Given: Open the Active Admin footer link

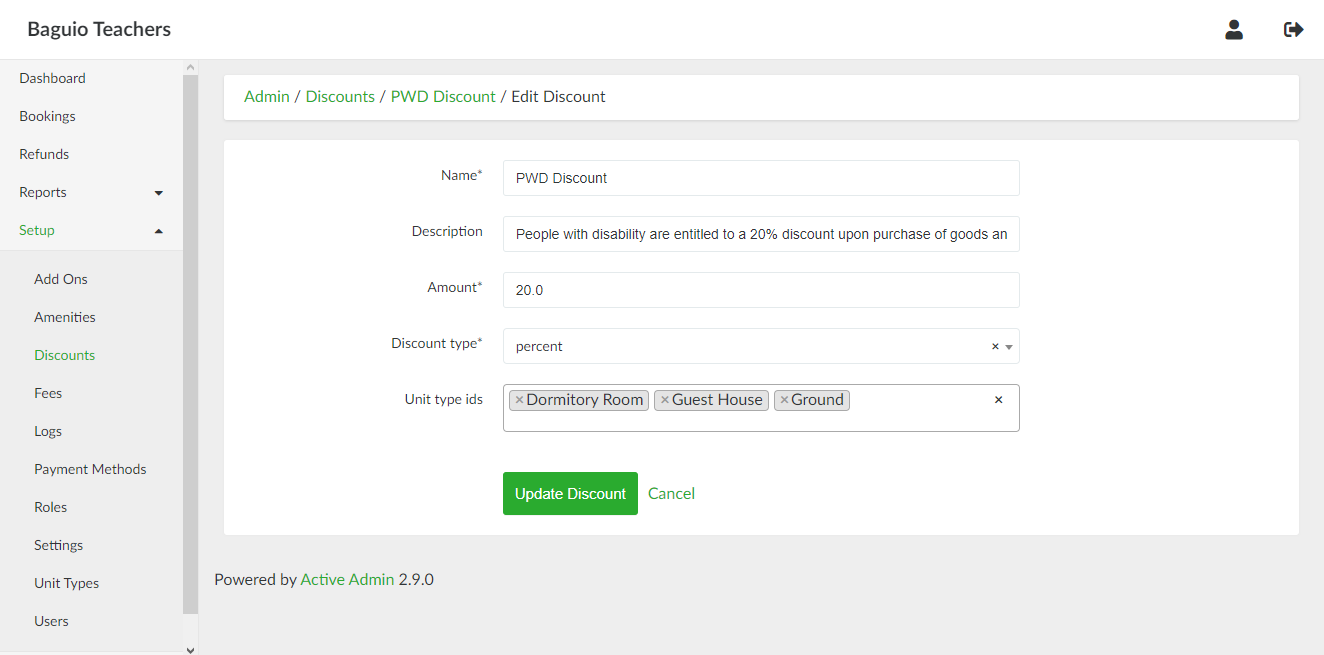Looking at the screenshot, I should [x=347, y=579].
